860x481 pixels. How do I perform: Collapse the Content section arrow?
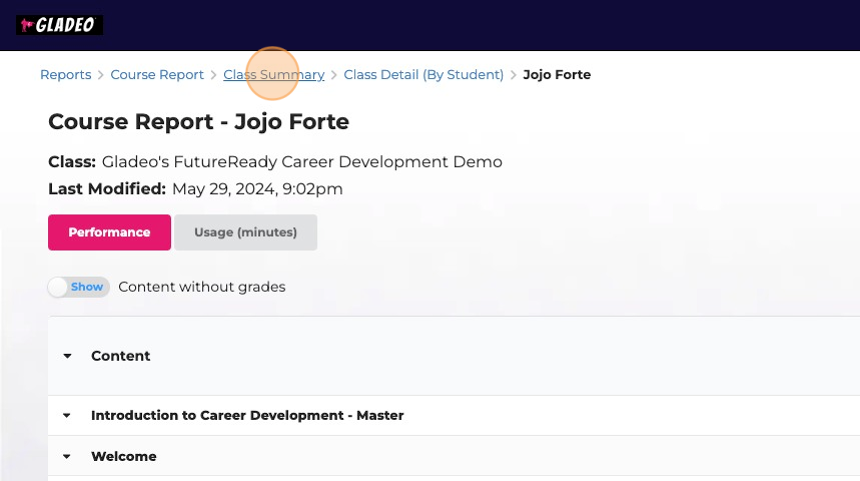click(67, 356)
